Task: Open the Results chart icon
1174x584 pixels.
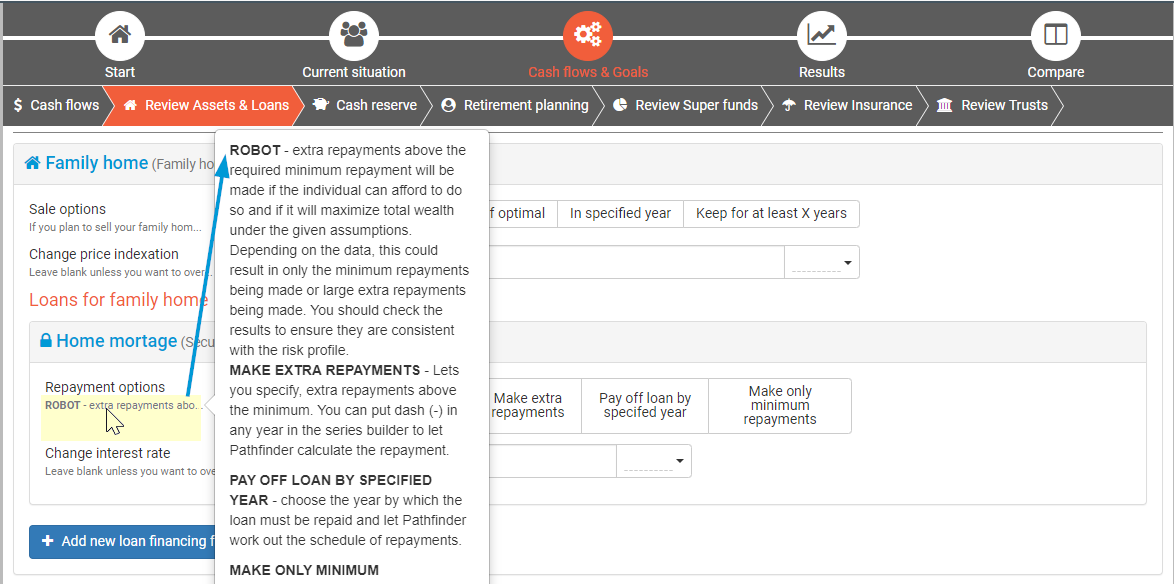Action: [x=821, y=35]
